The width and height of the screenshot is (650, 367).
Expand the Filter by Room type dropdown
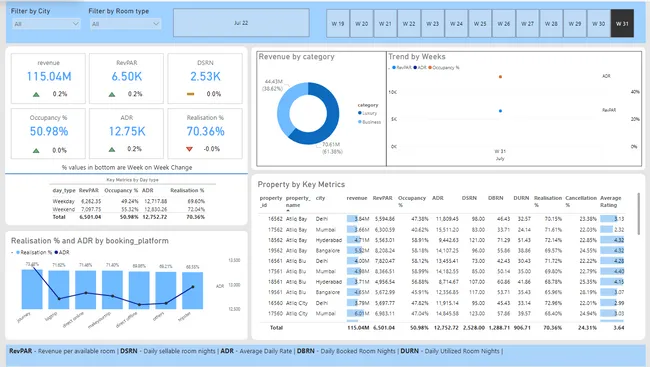point(125,24)
